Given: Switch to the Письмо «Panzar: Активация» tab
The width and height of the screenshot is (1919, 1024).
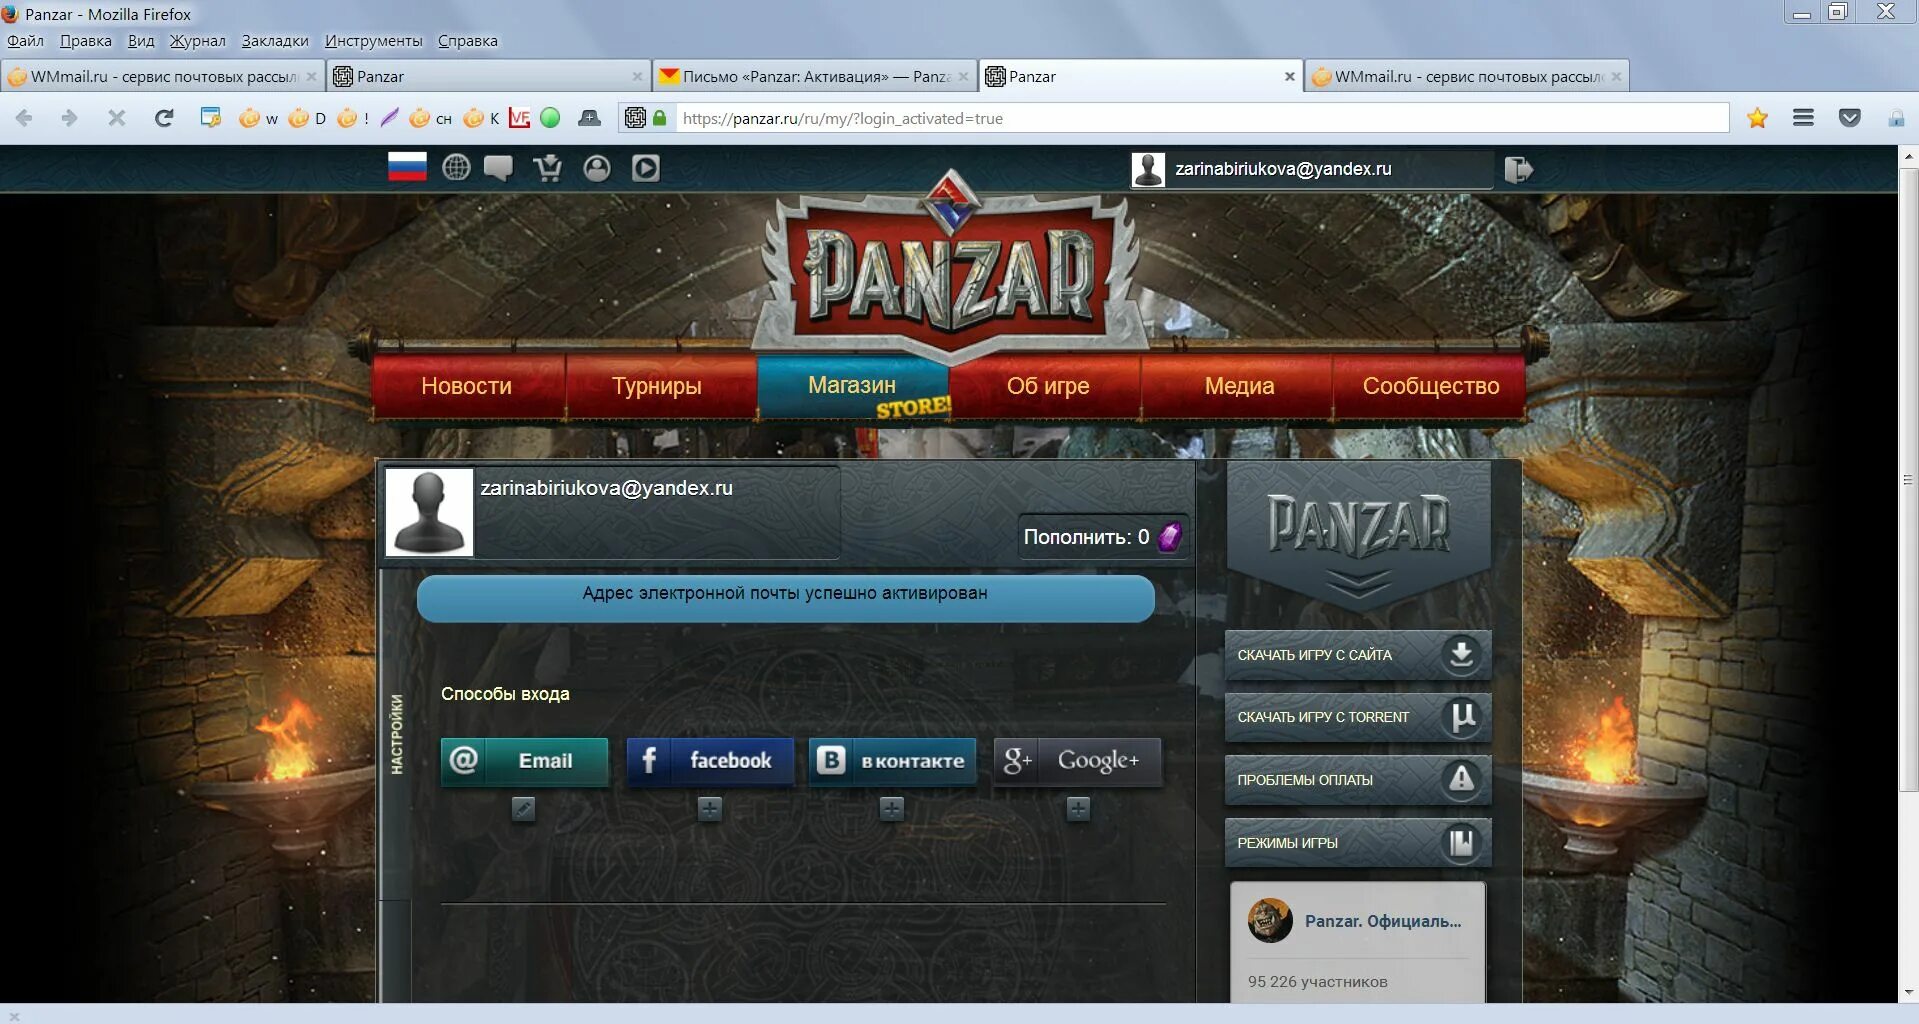Looking at the screenshot, I should [x=815, y=76].
